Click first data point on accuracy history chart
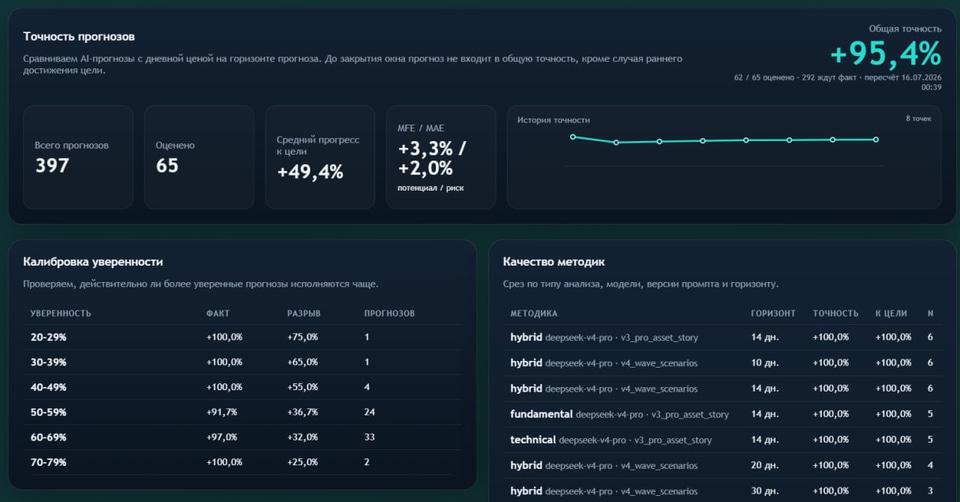Screen dimensions: 960x502 coord(572,137)
